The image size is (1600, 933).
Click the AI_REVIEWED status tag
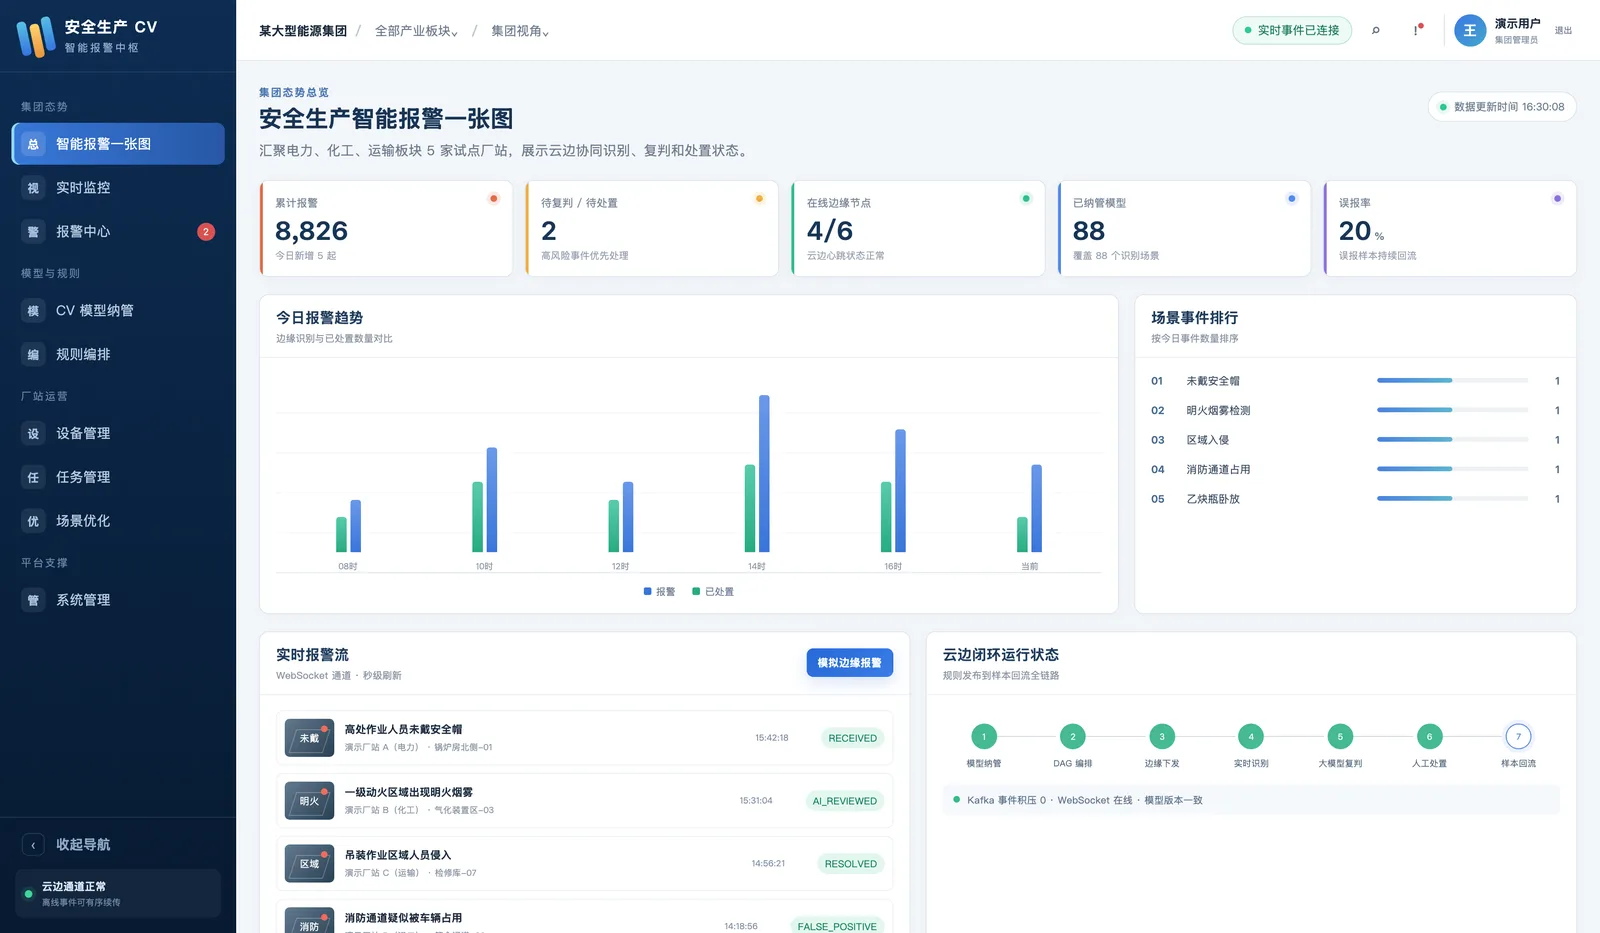[x=844, y=801]
